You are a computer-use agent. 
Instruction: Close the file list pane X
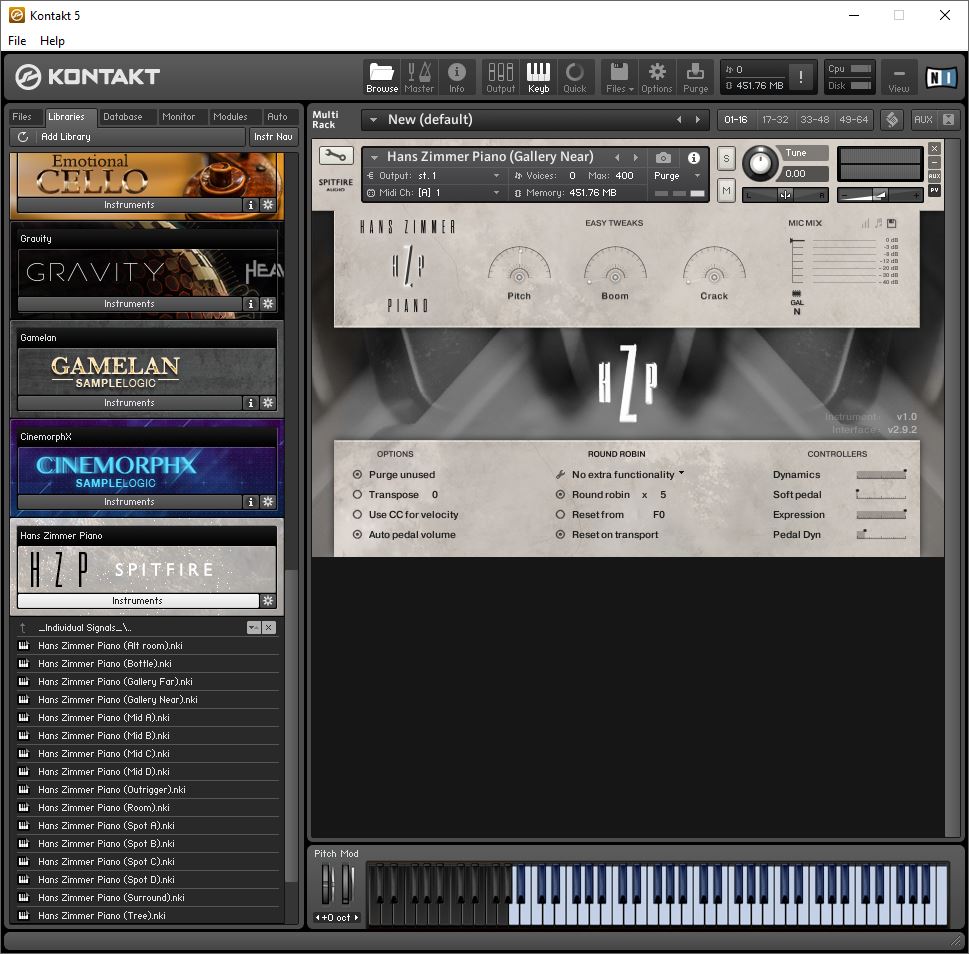(269, 628)
